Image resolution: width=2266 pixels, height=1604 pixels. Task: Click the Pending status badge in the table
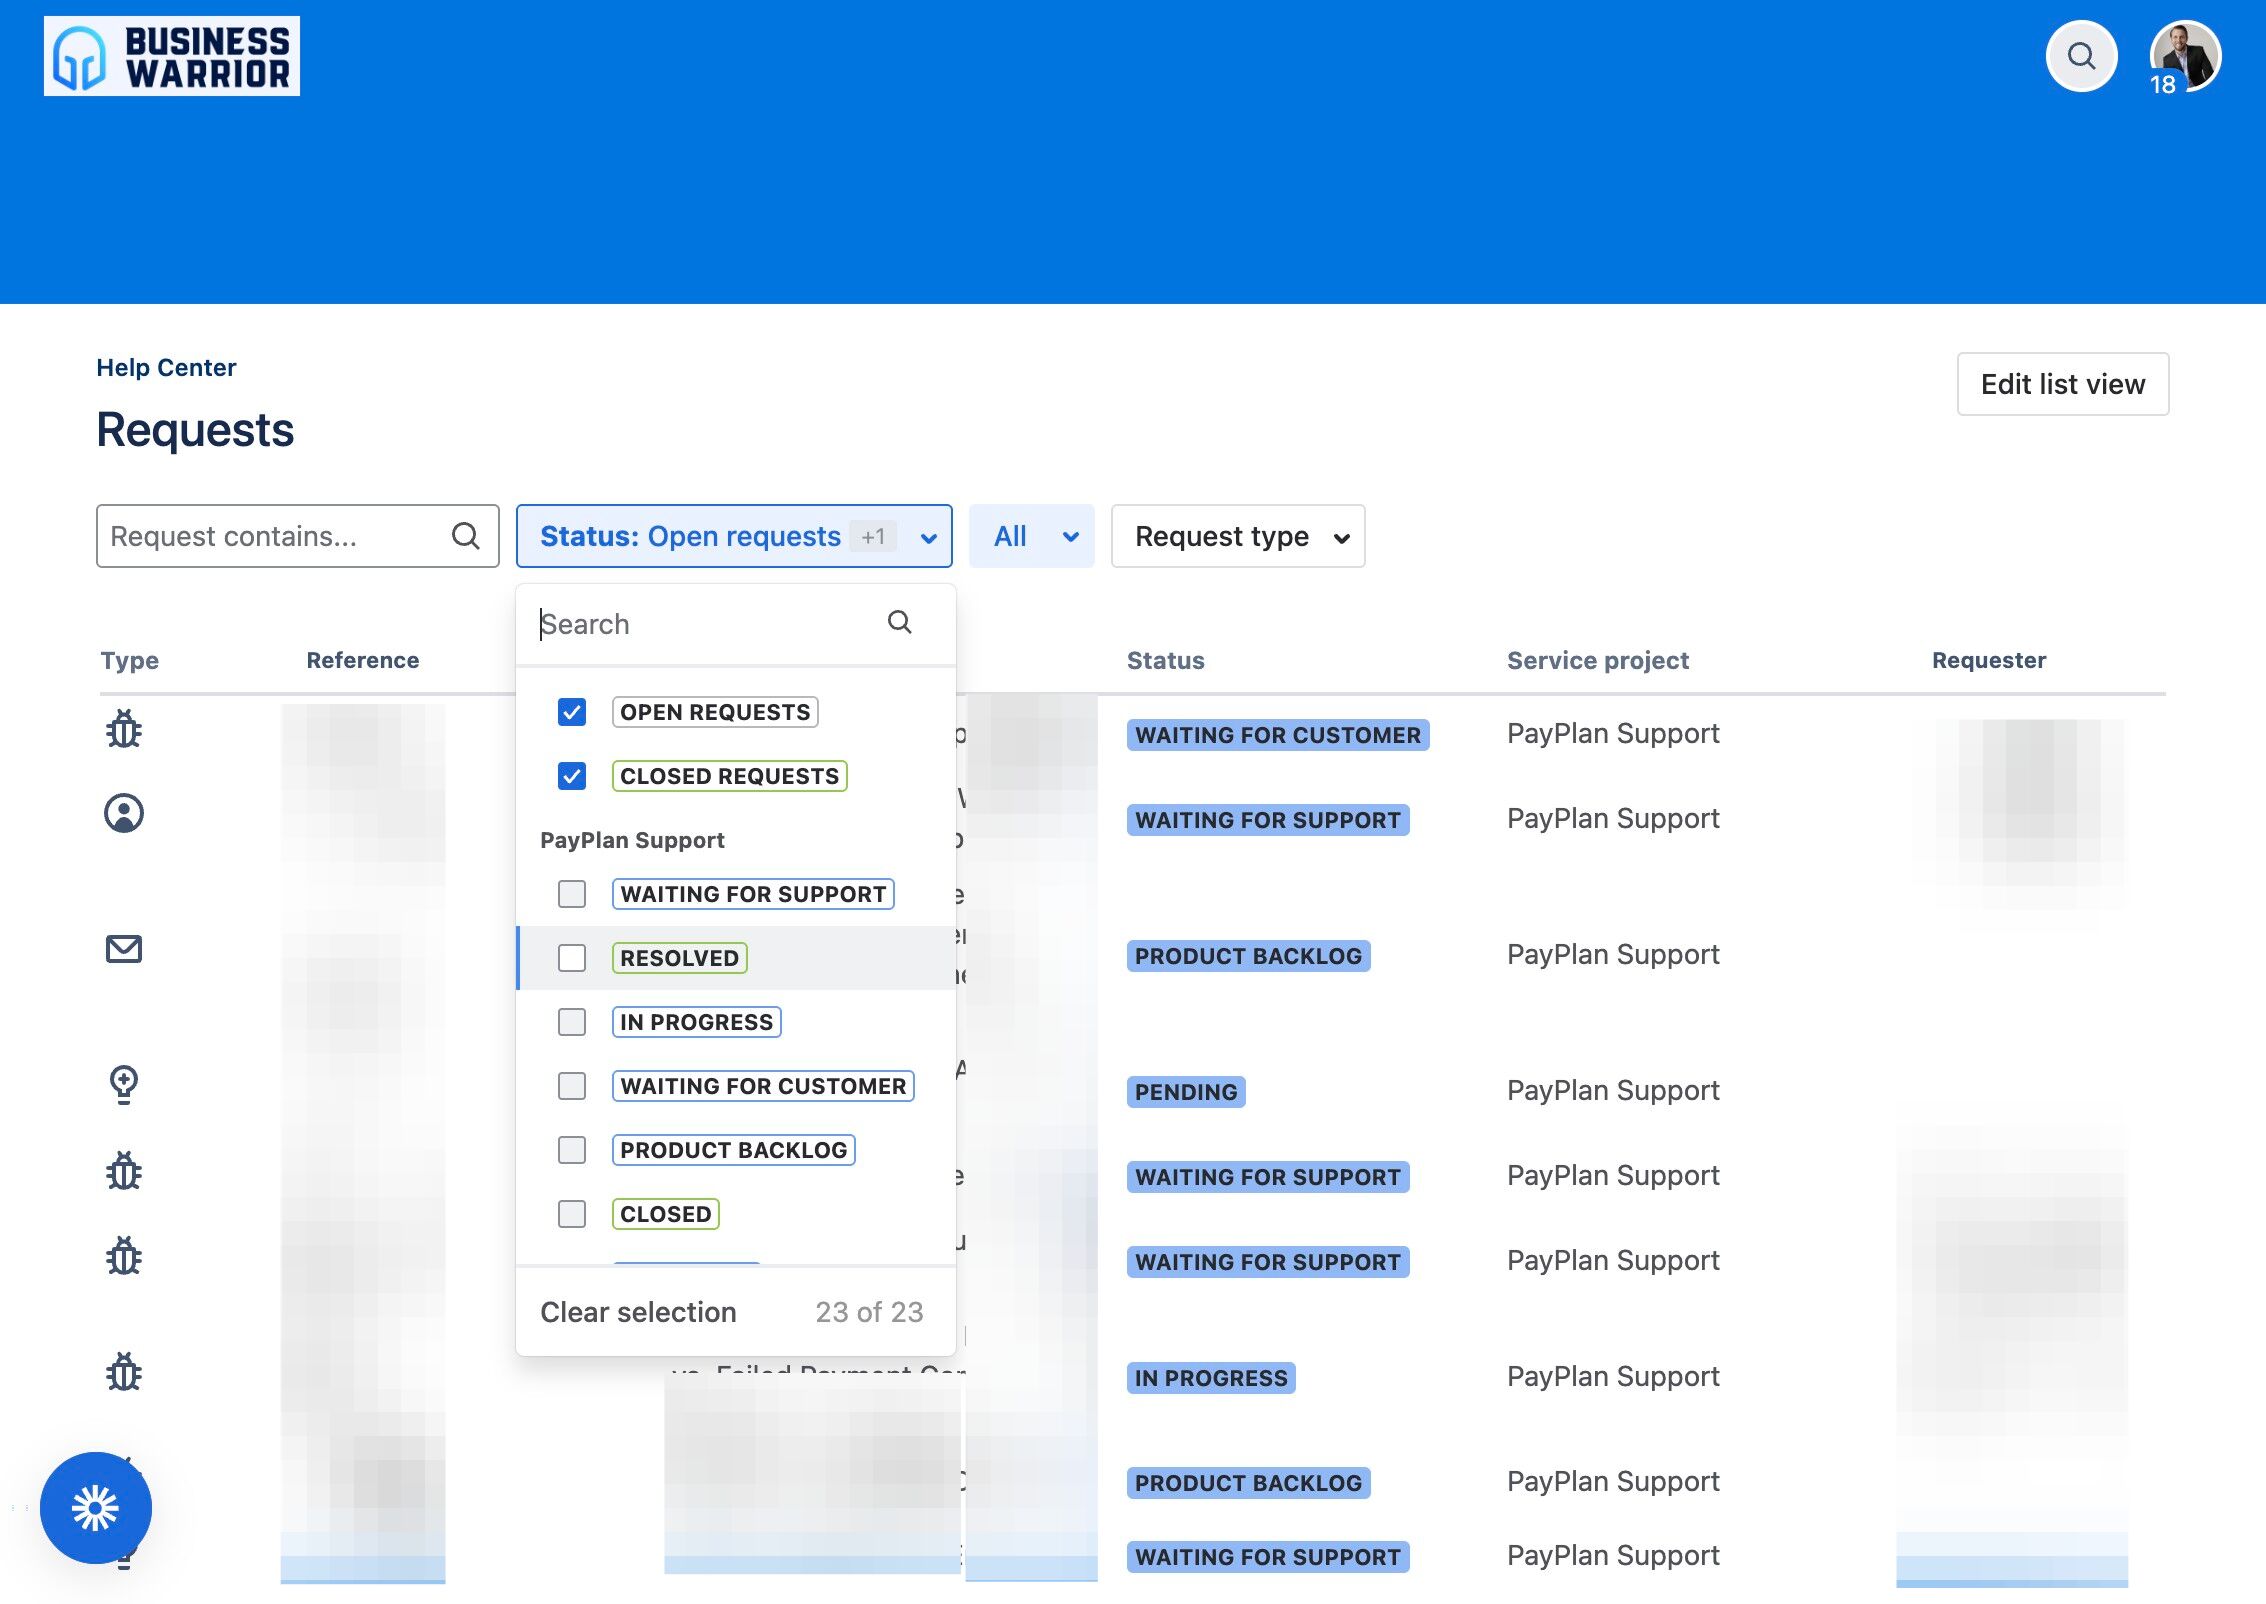tap(1186, 1092)
